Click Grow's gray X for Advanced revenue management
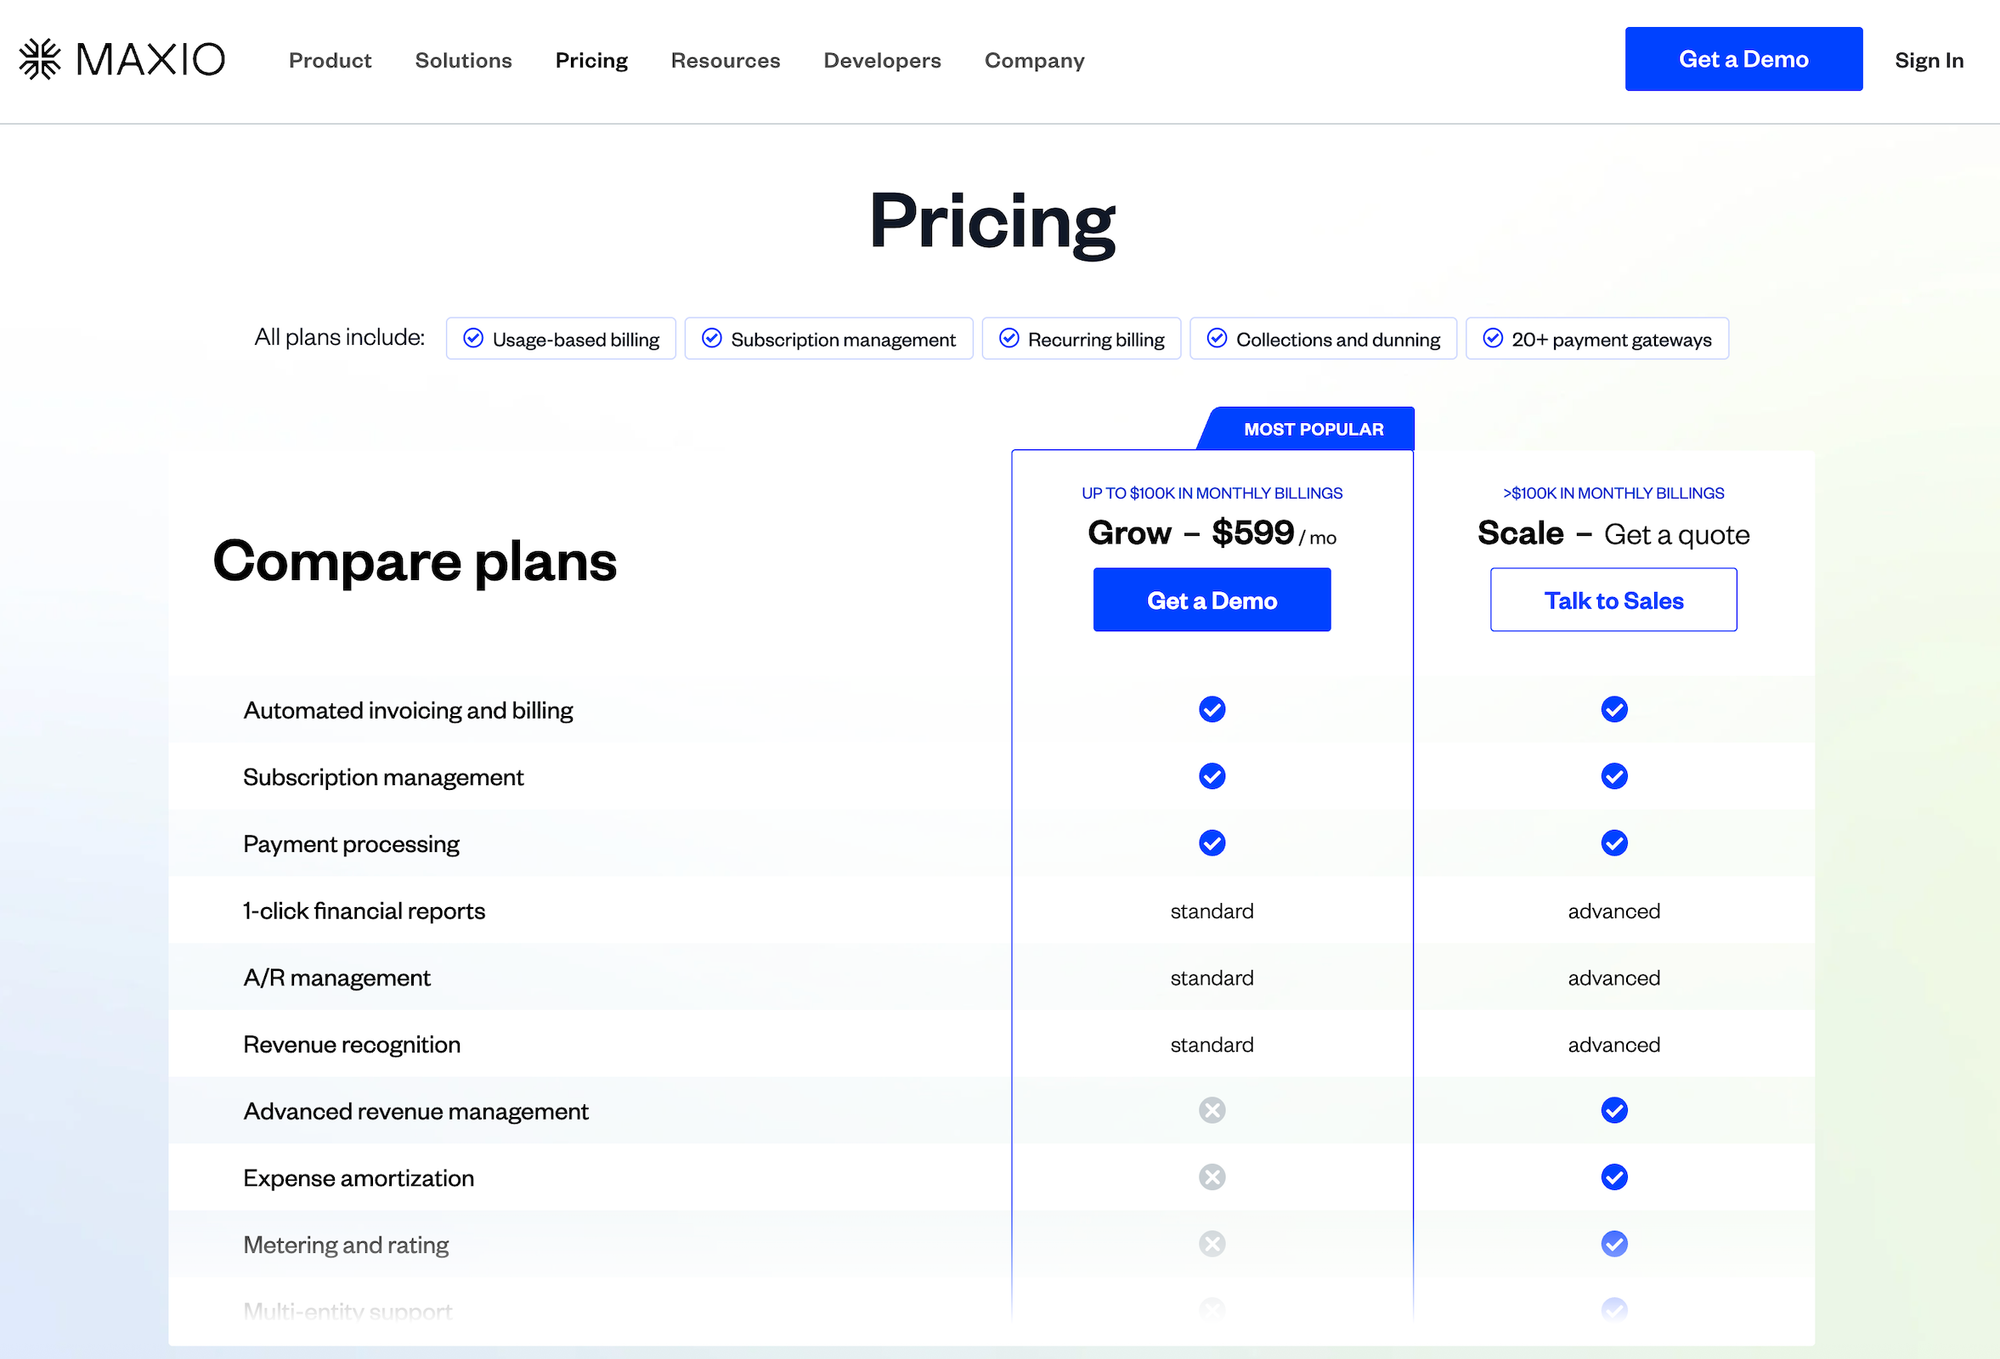The width and height of the screenshot is (2000, 1359). click(1212, 1110)
